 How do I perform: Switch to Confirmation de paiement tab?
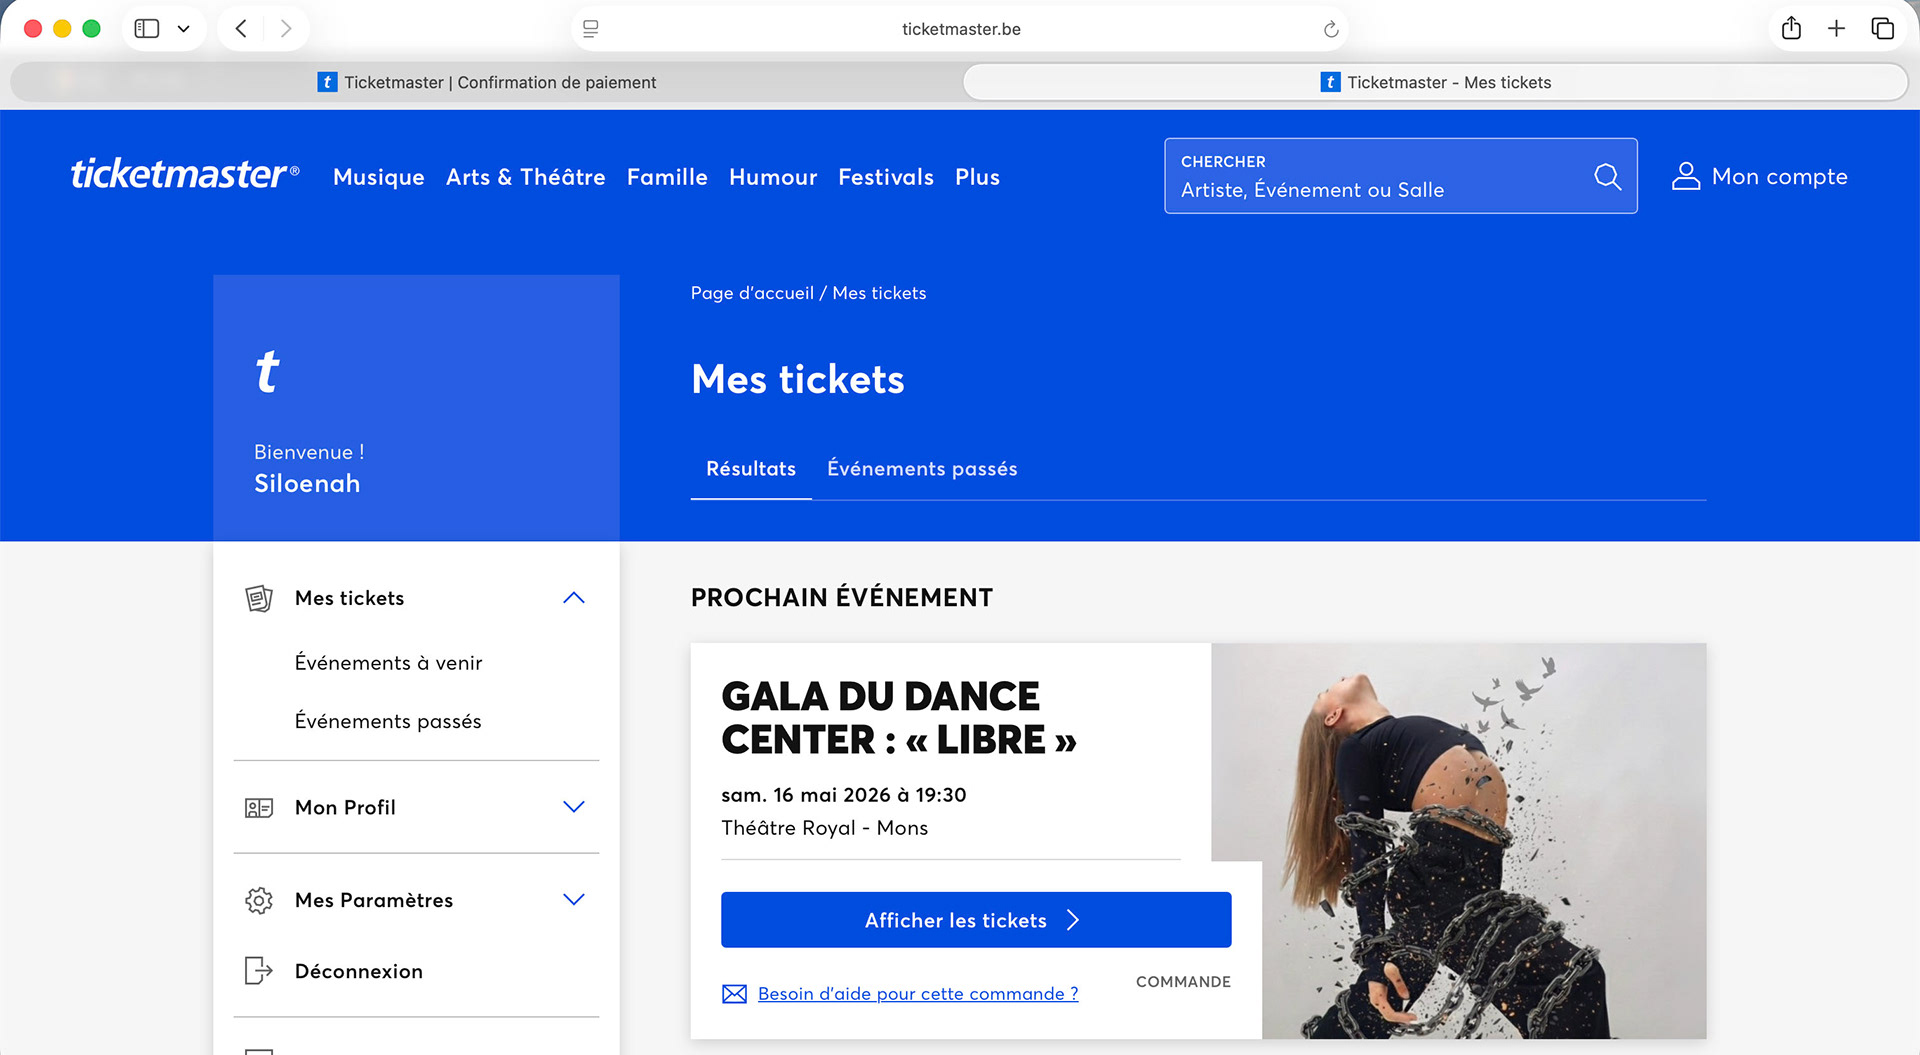tap(487, 82)
